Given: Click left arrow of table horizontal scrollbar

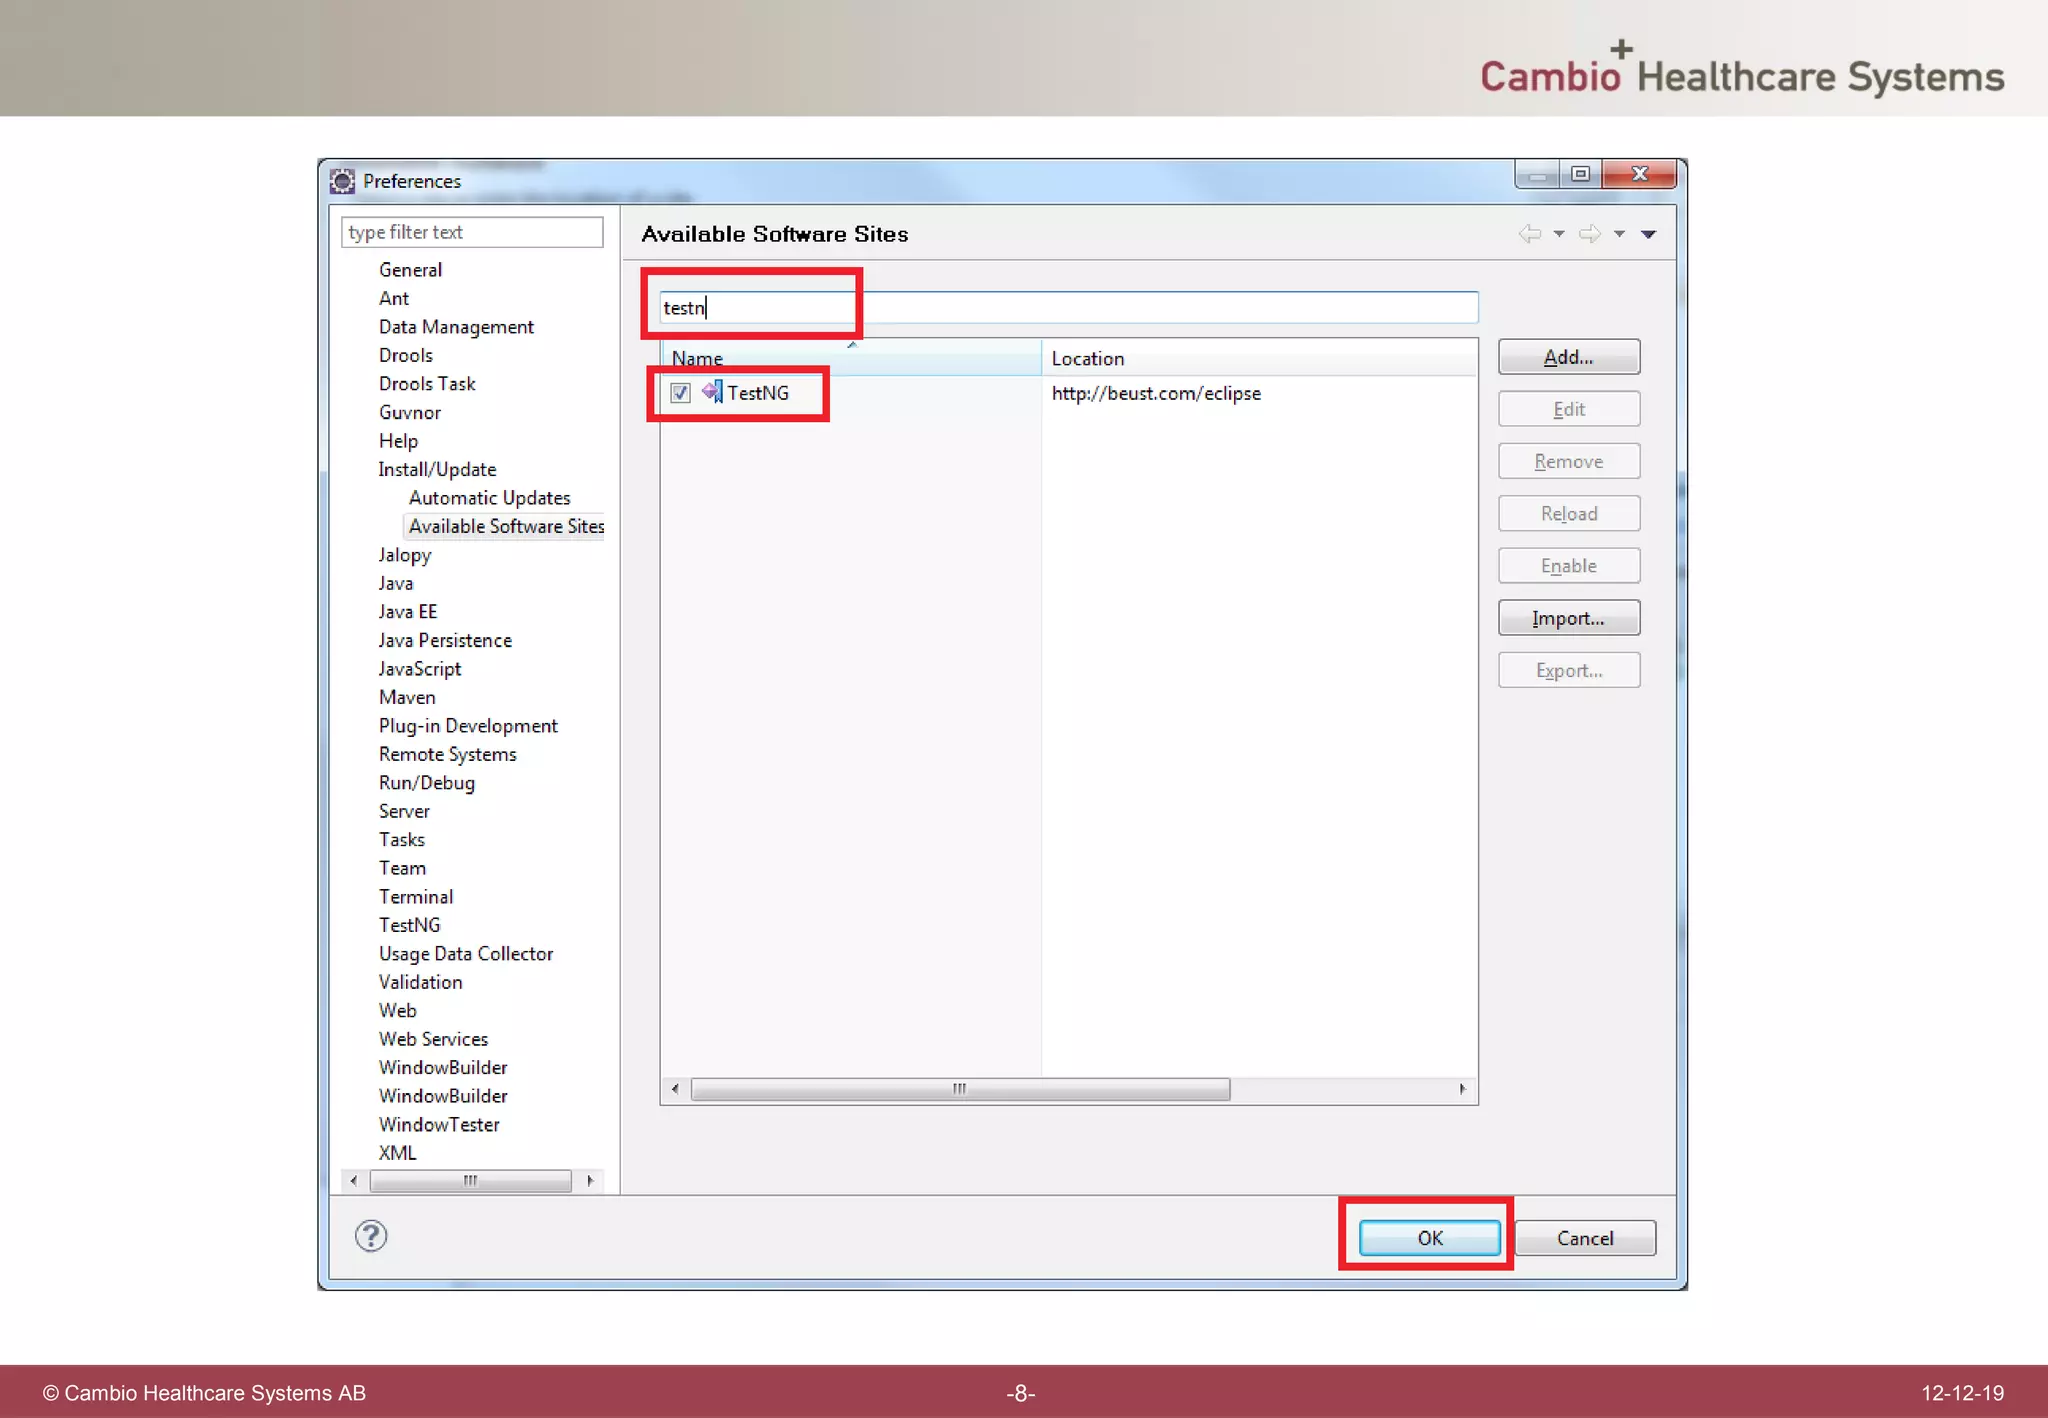Looking at the screenshot, I should [x=675, y=1089].
